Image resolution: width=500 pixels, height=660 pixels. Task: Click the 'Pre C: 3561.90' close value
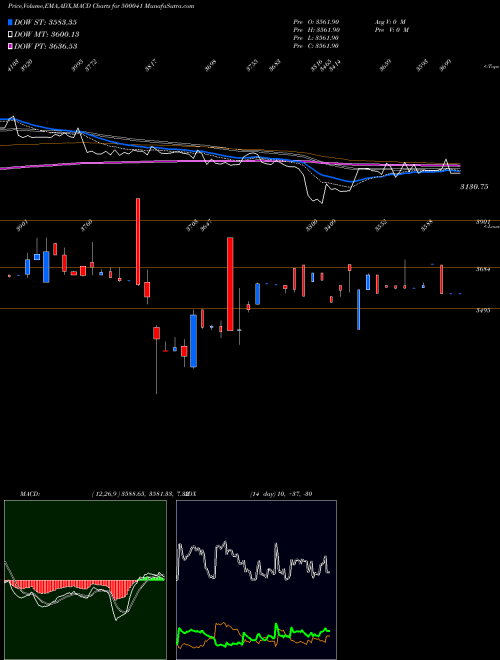316,46
